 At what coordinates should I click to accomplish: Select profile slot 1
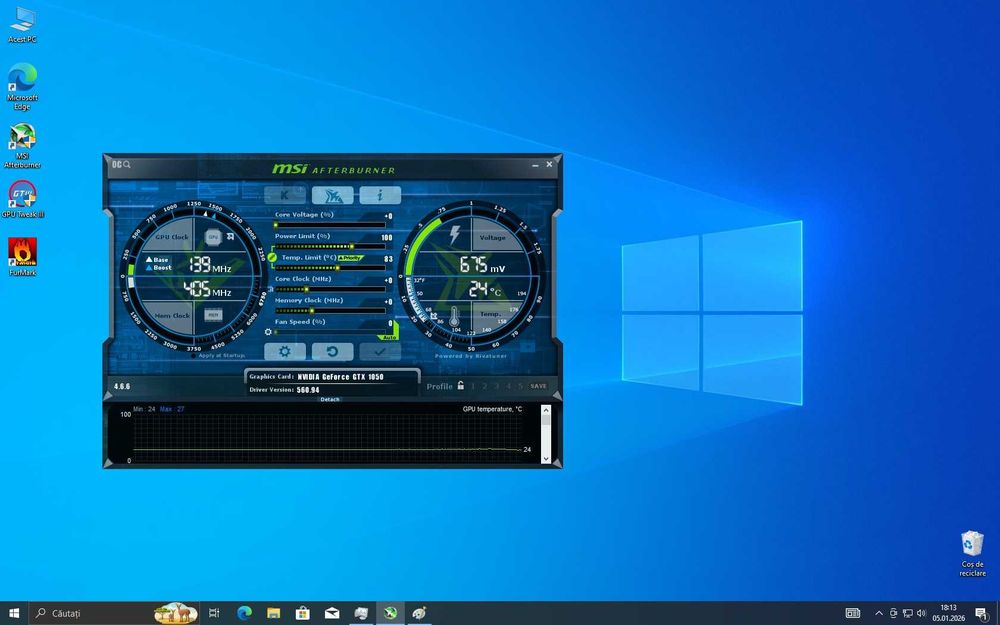coord(473,386)
